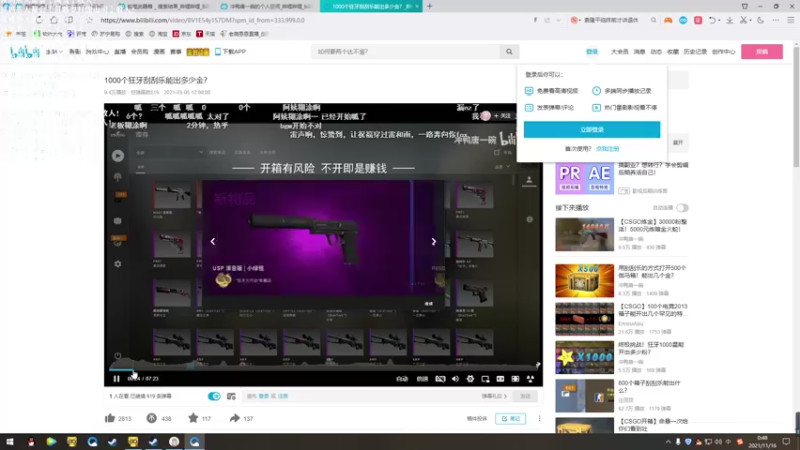Click the previous arrow on the in-video item carousel
The image size is (800, 450).
click(x=213, y=241)
